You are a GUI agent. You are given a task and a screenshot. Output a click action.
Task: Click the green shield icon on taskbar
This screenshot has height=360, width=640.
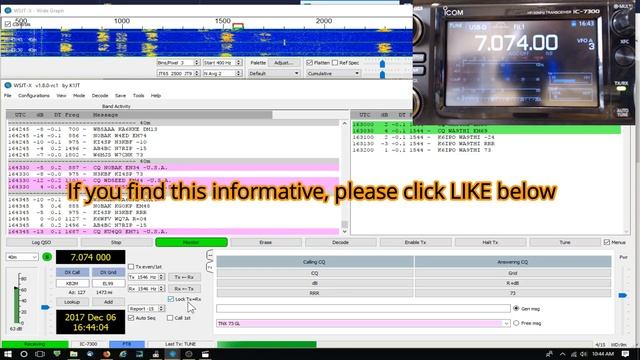point(57,354)
